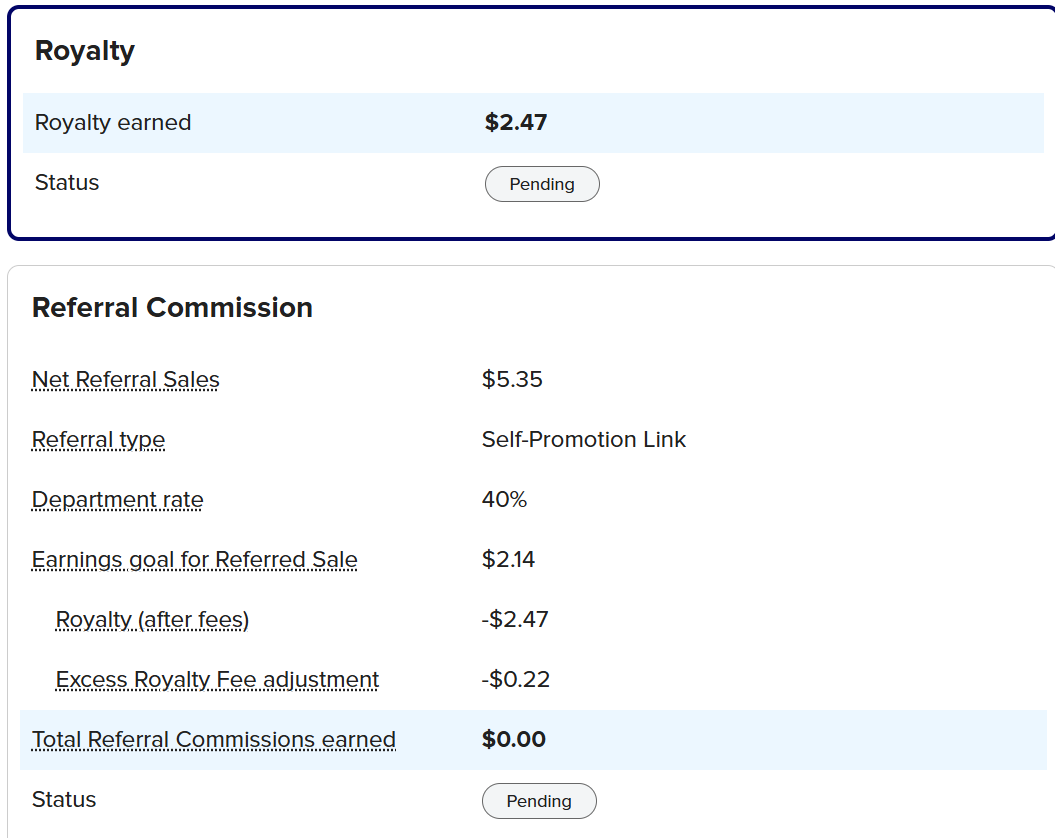Viewport: 1055px width, 838px height.
Task: Open Excess Royalty Fee adjustment explanation
Action: point(217,680)
